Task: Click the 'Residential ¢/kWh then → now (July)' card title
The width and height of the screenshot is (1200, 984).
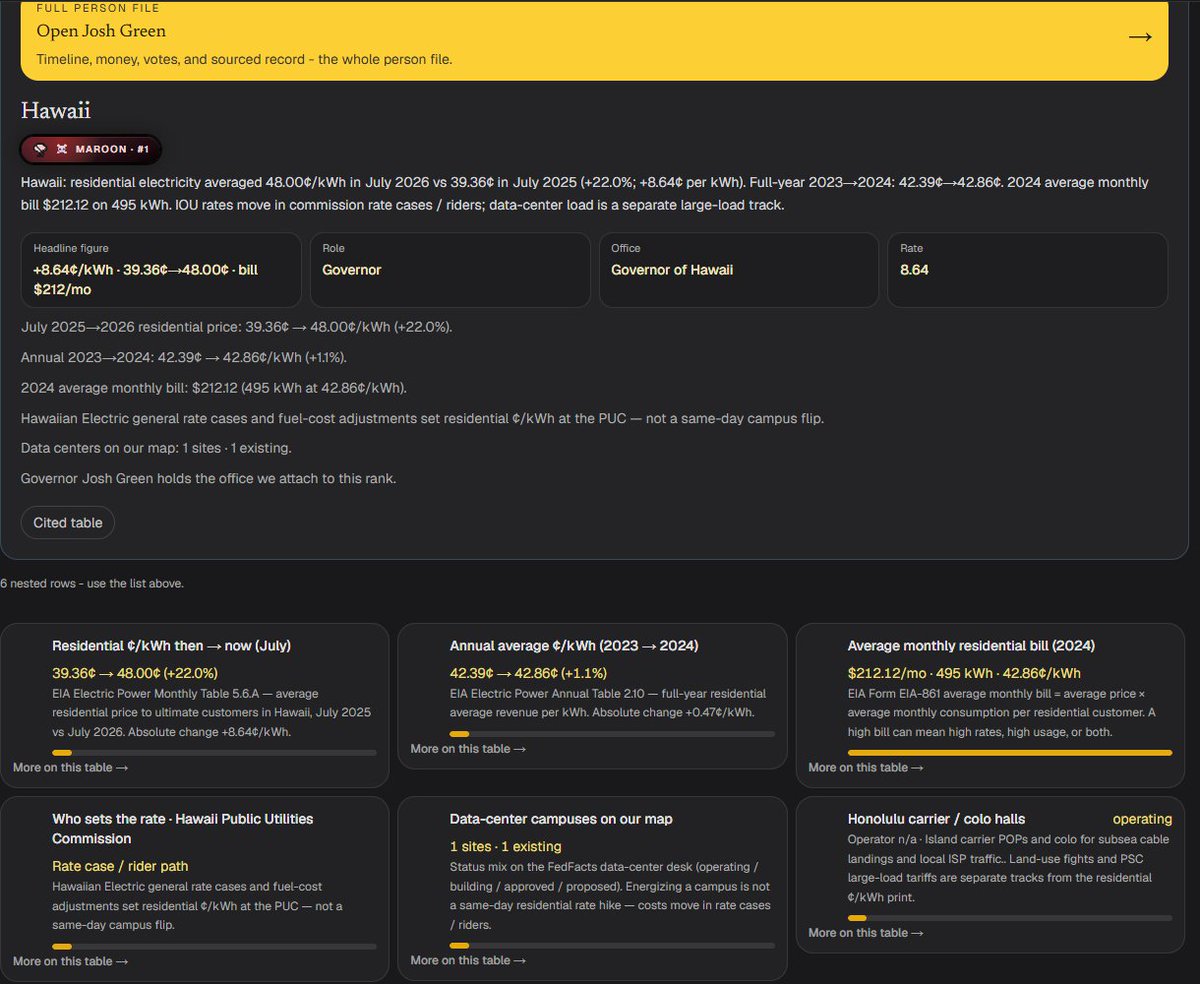Action: [x=172, y=646]
